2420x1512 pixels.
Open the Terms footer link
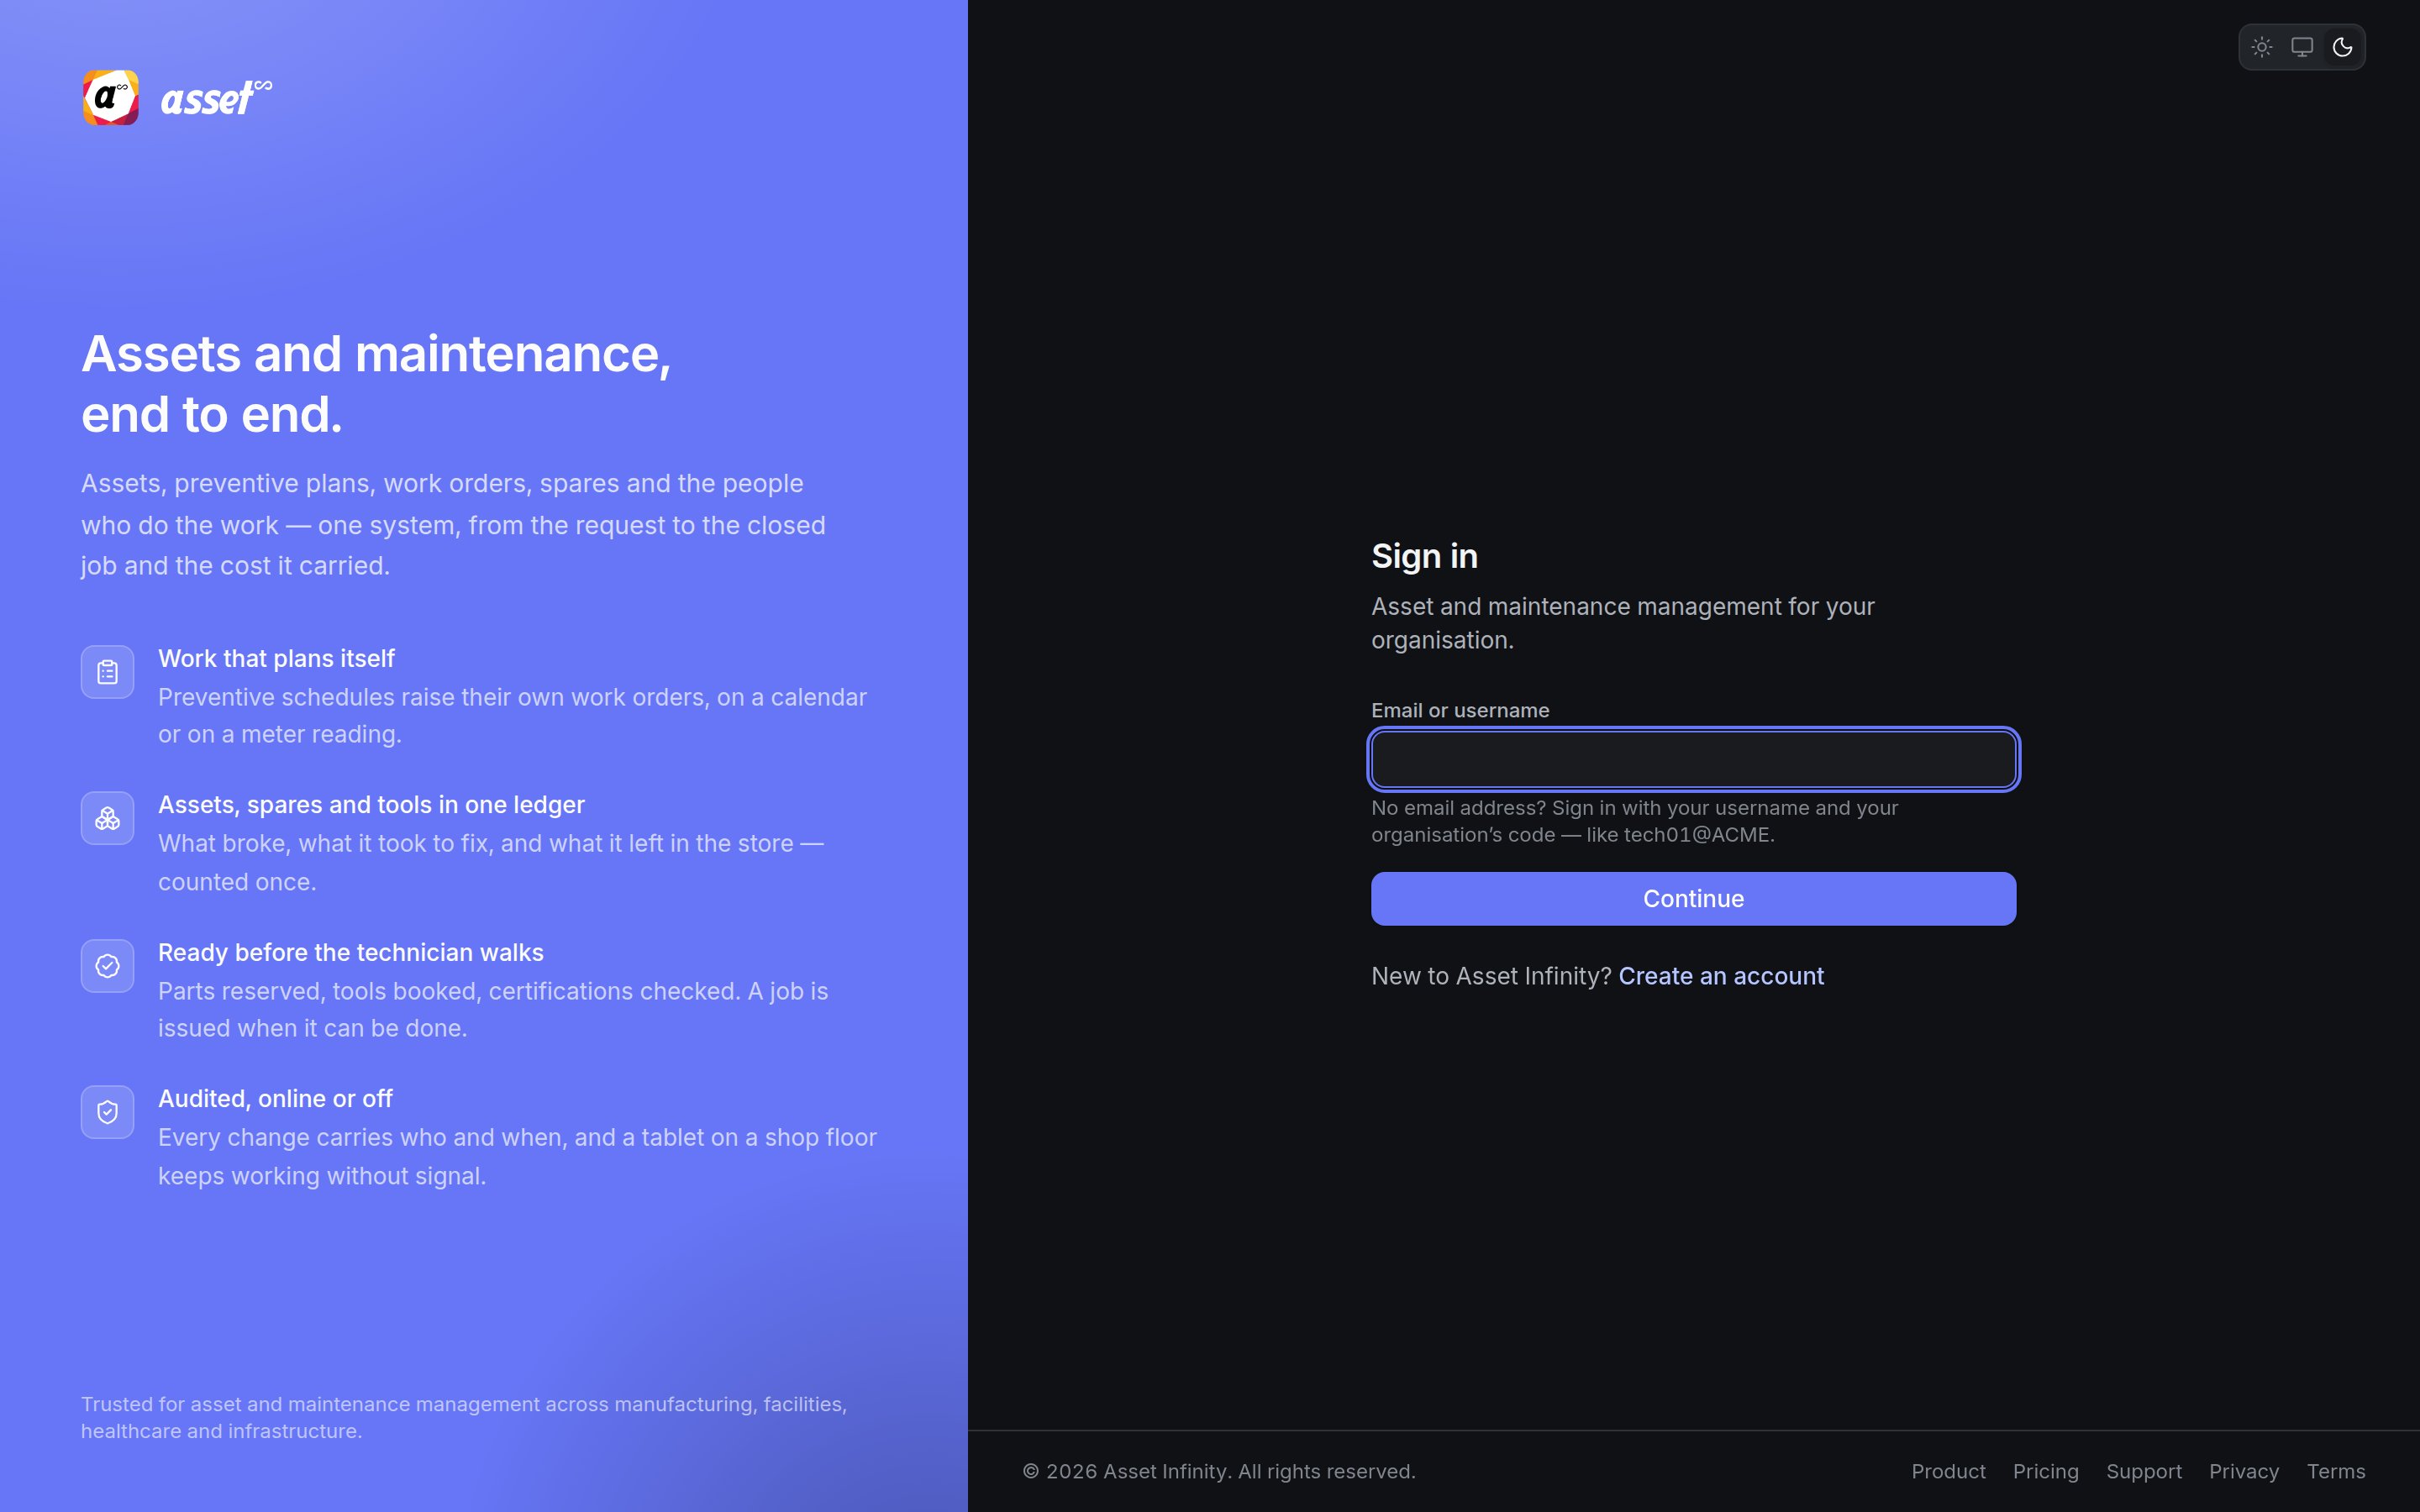click(x=2336, y=1472)
